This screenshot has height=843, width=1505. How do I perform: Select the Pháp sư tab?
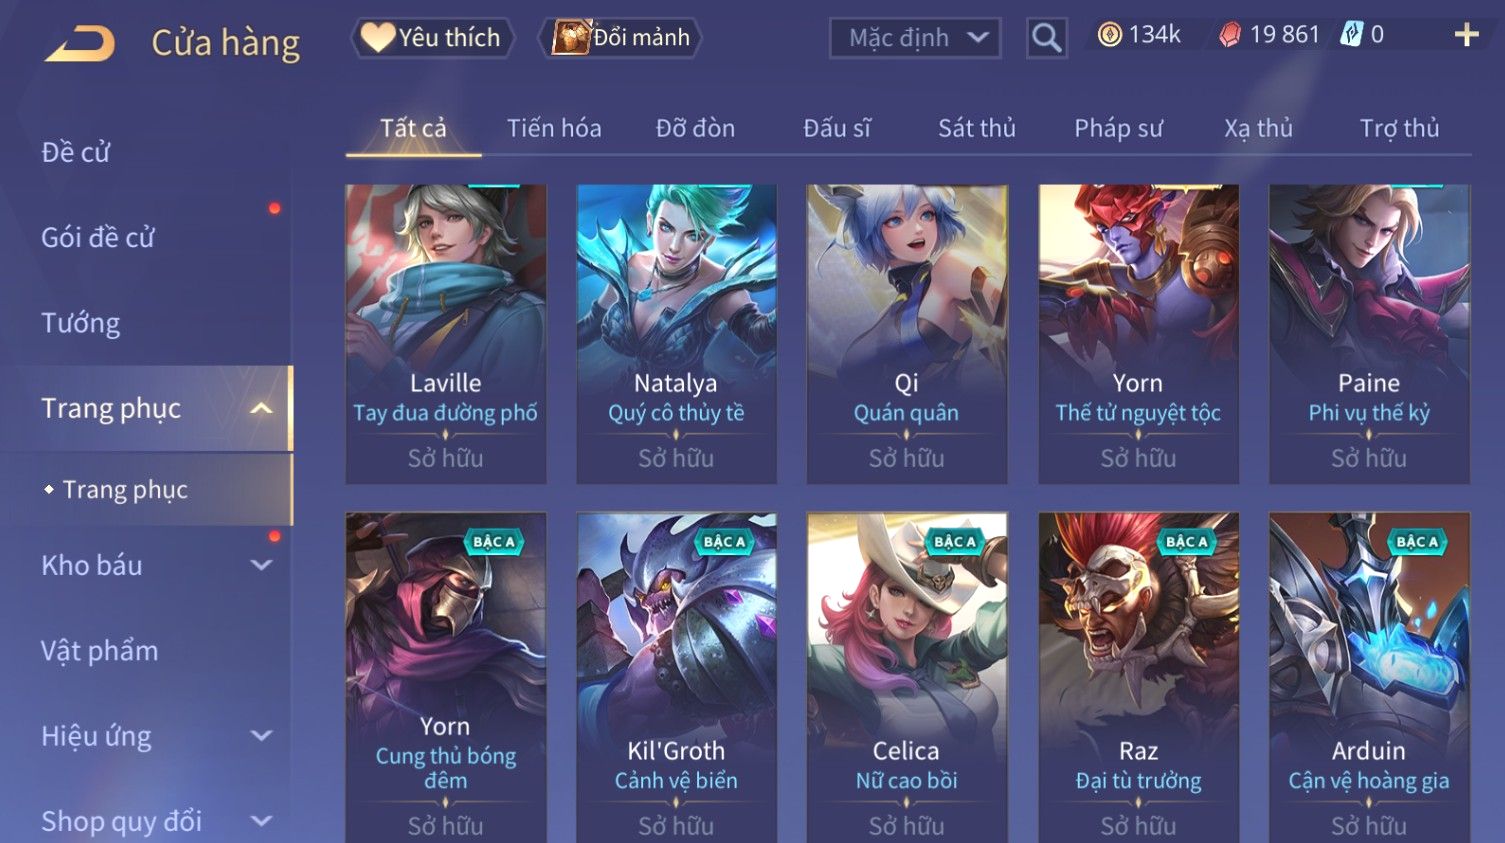click(1118, 128)
